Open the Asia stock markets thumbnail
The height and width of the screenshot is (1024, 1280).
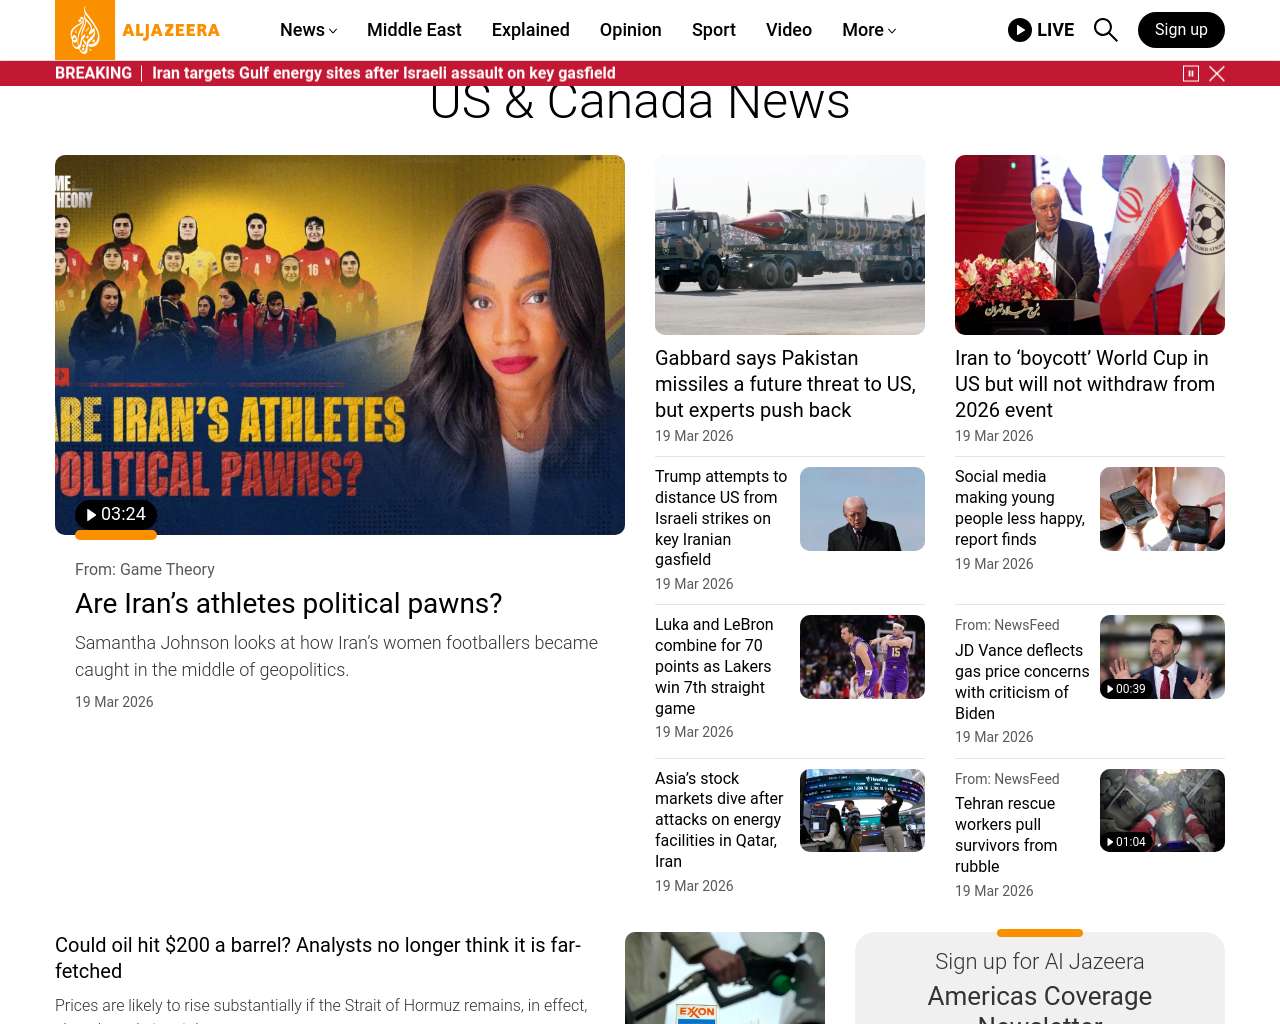862,810
